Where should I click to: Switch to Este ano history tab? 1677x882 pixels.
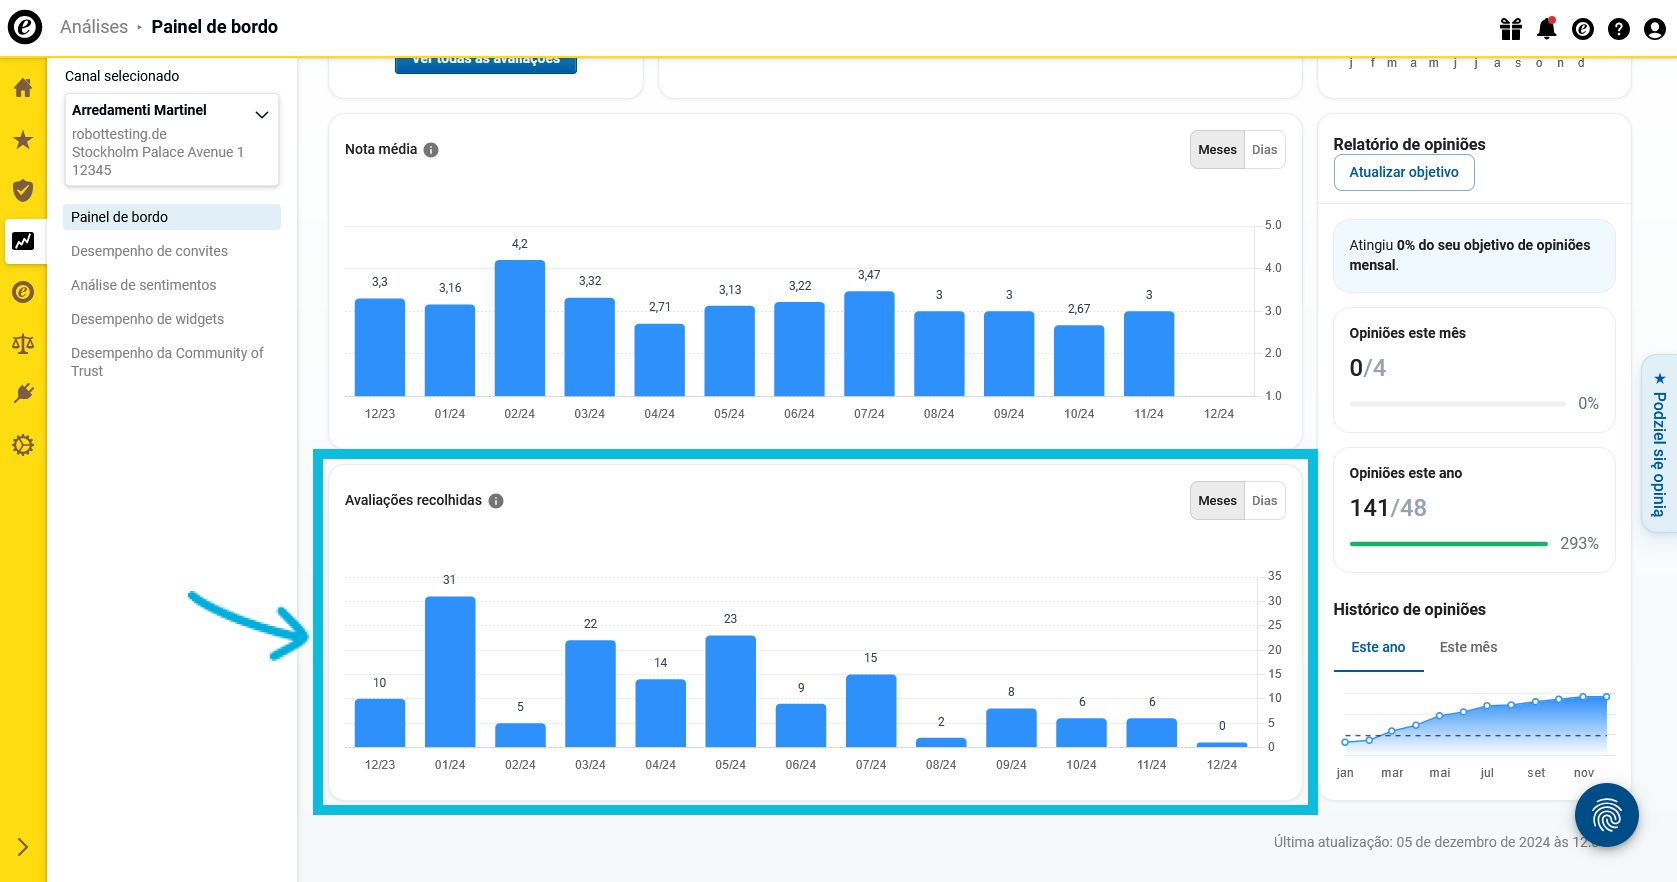point(1378,648)
